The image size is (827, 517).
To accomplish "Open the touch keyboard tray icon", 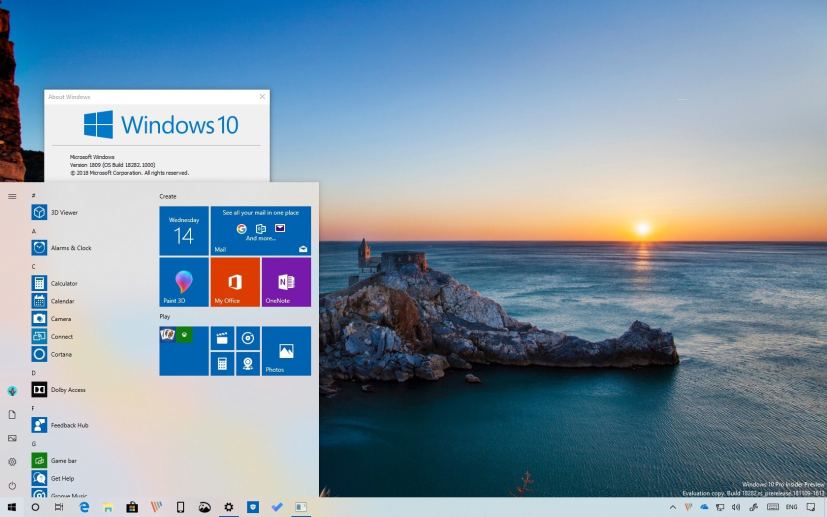I will pos(773,508).
